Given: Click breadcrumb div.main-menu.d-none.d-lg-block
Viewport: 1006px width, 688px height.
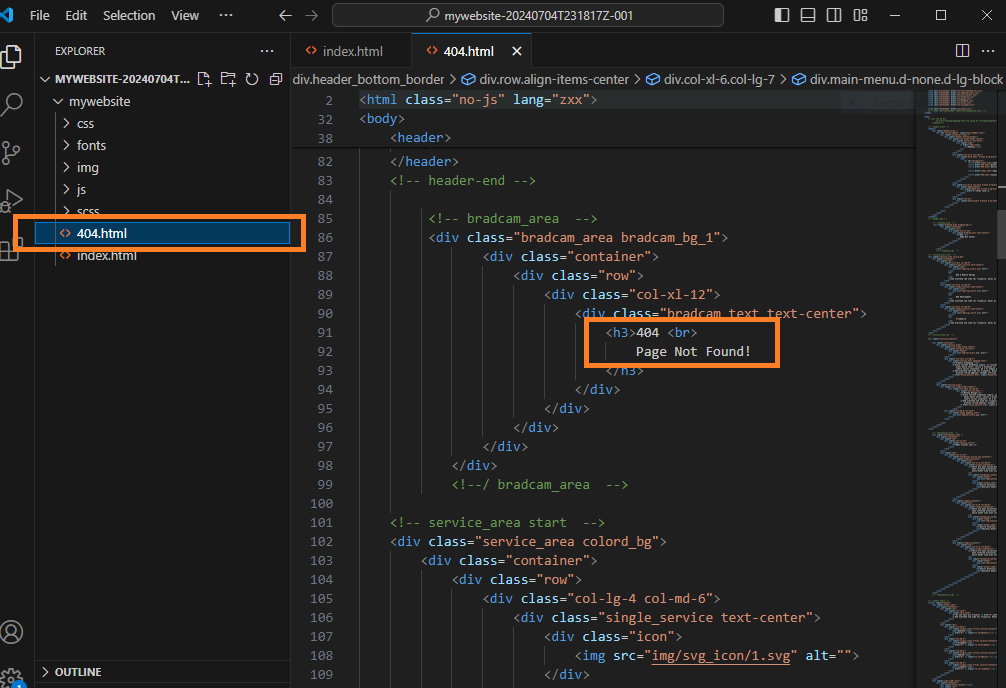Looking at the screenshot, I should 898,79.
